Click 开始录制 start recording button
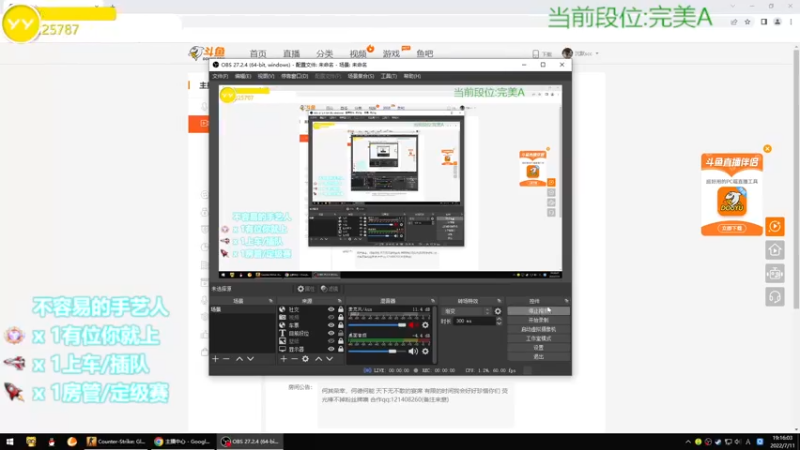The image size is (800, 450). tap(538, 320)
